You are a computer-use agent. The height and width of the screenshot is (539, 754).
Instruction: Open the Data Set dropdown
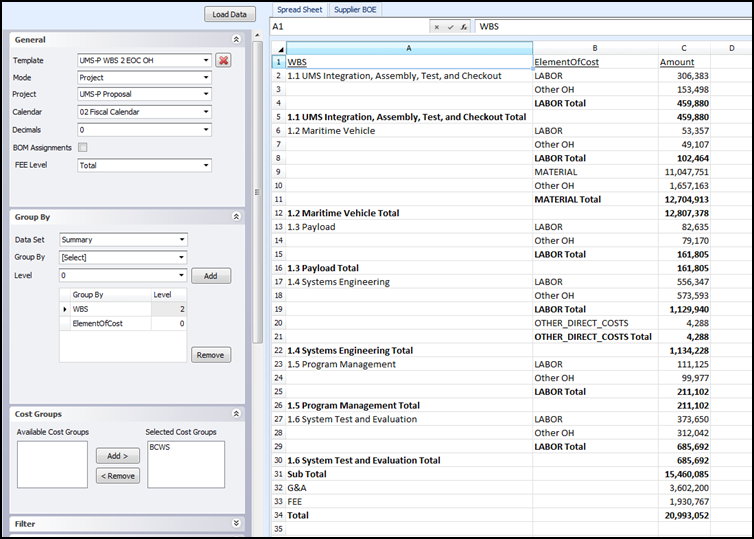(x=182, y=239)
